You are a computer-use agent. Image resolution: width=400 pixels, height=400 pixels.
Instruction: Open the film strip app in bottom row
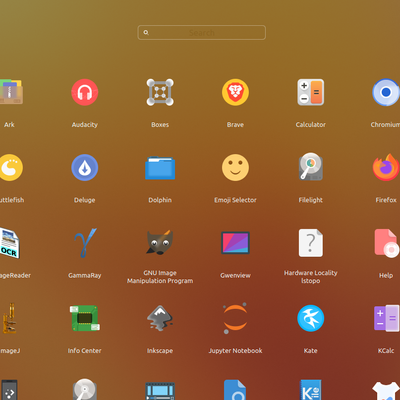click(160, 391)
